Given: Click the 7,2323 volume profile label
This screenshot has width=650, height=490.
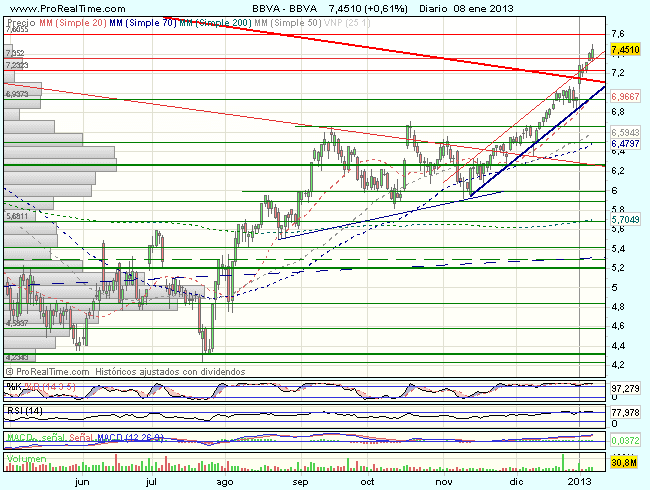Looking at the screenshot, I should (17, 65).
